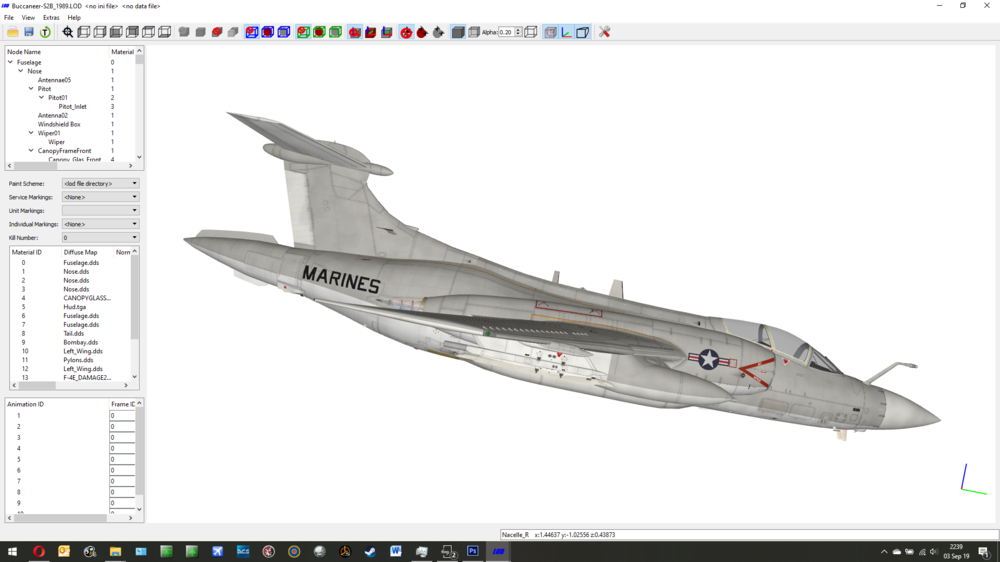Viewport: 1000px width, 562px height.
Task: Open Opera browser from taskbar
Action: click(x=38, y=551)
